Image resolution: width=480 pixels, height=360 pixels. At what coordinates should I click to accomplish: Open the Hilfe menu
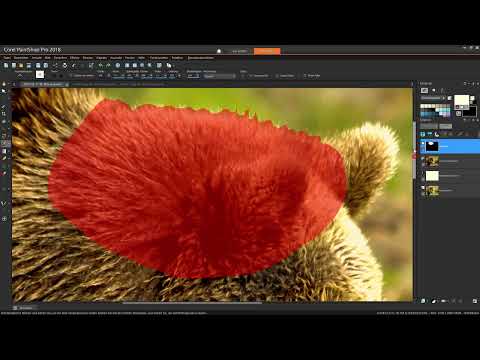[141, 58]
